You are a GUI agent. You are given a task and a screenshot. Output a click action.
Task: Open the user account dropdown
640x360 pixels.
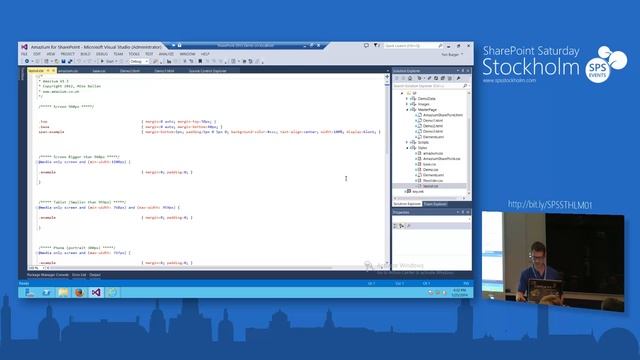452,54
